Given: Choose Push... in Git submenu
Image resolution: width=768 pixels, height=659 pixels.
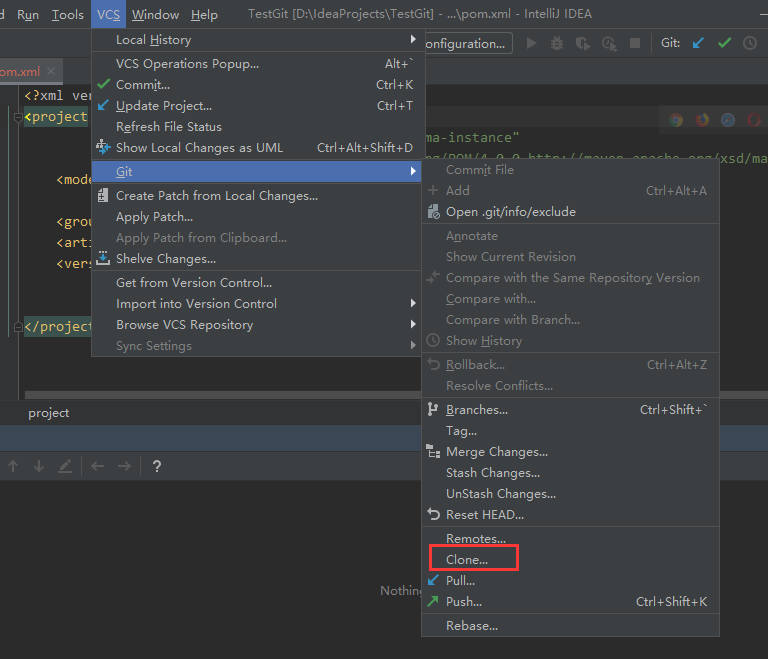Looking at the screenshot, I should (x=570, y=602).
